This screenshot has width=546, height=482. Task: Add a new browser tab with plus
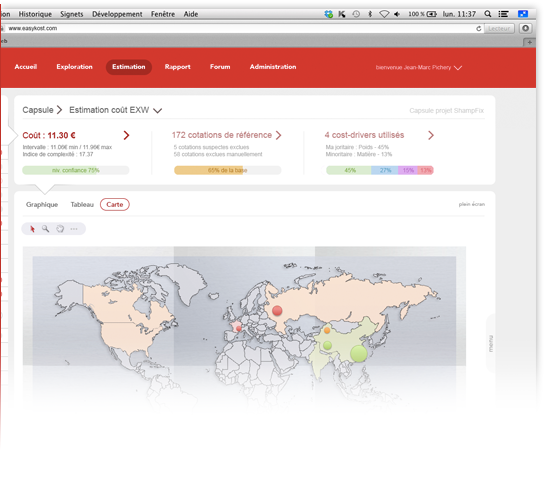[x=529, y=42]
